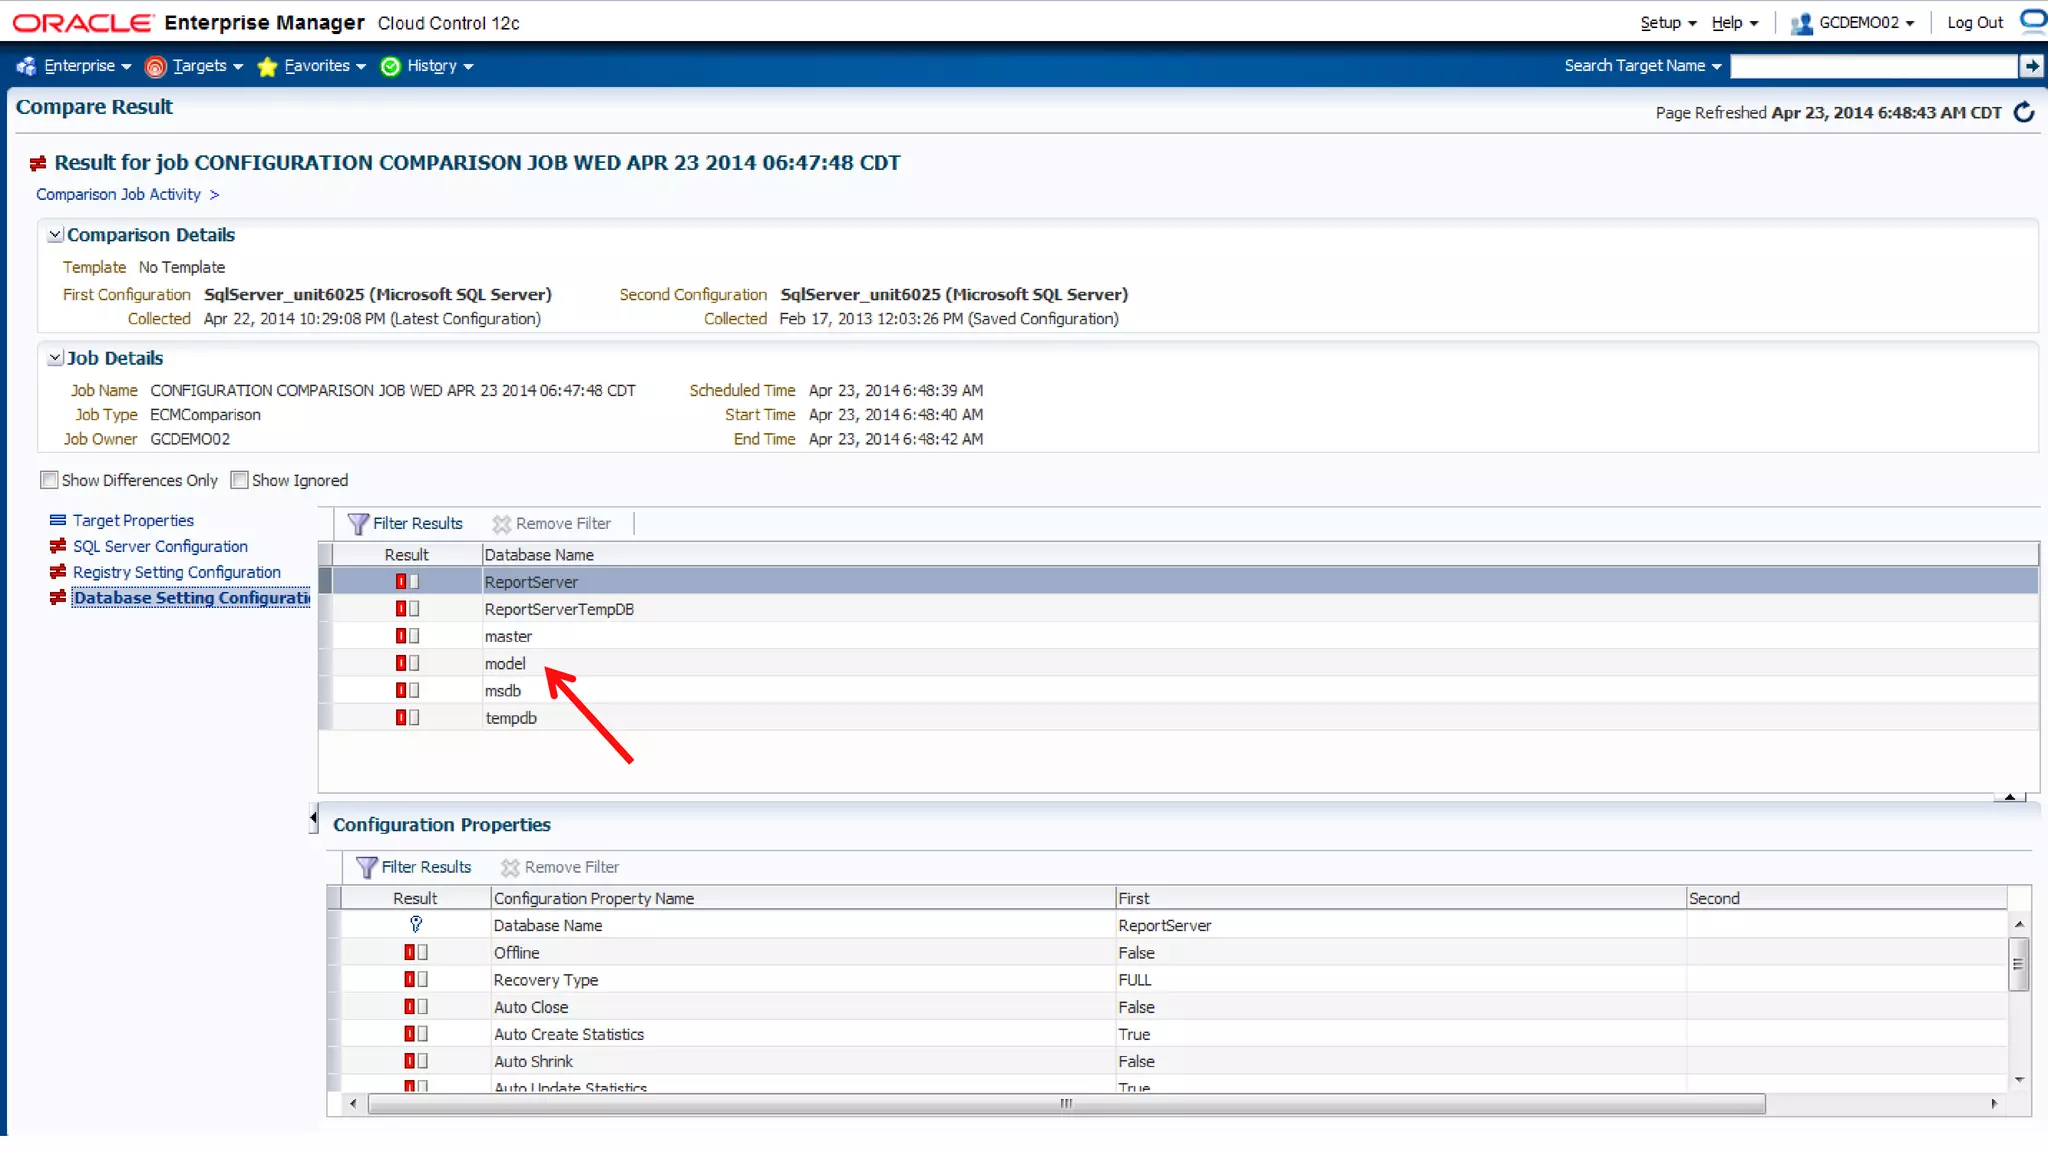Select Target Properties in the tree
This screenshot has height=1152, width=2048.
coord(133,521)
